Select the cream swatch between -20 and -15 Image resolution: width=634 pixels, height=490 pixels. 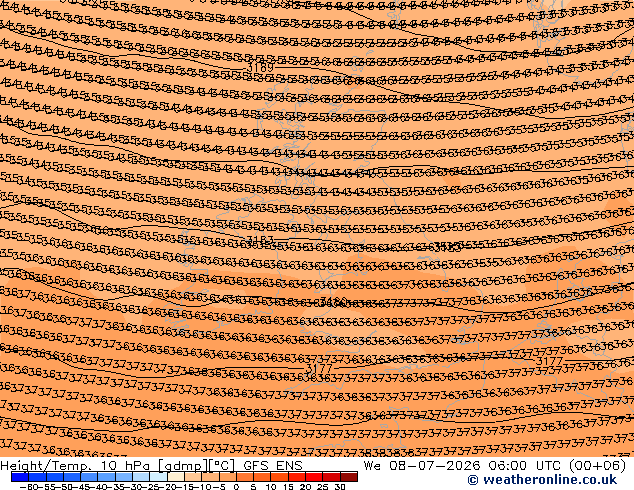(x=175, y=477)
